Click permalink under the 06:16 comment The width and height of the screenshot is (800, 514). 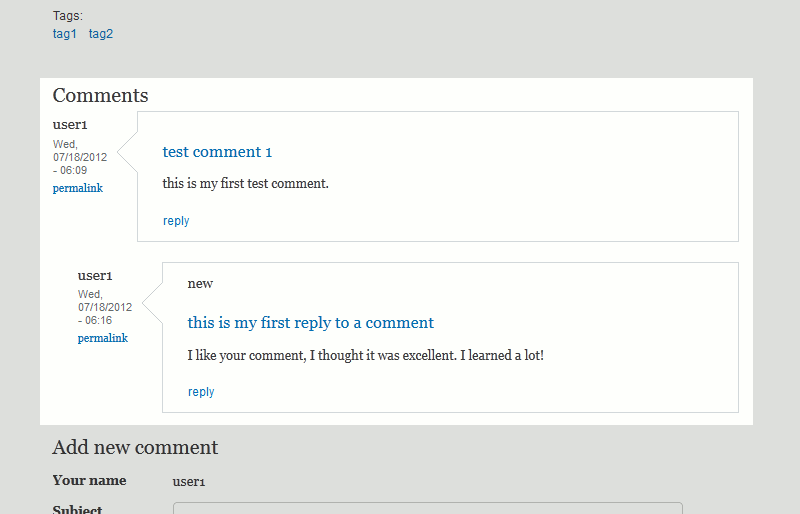(x=103, y=338)
